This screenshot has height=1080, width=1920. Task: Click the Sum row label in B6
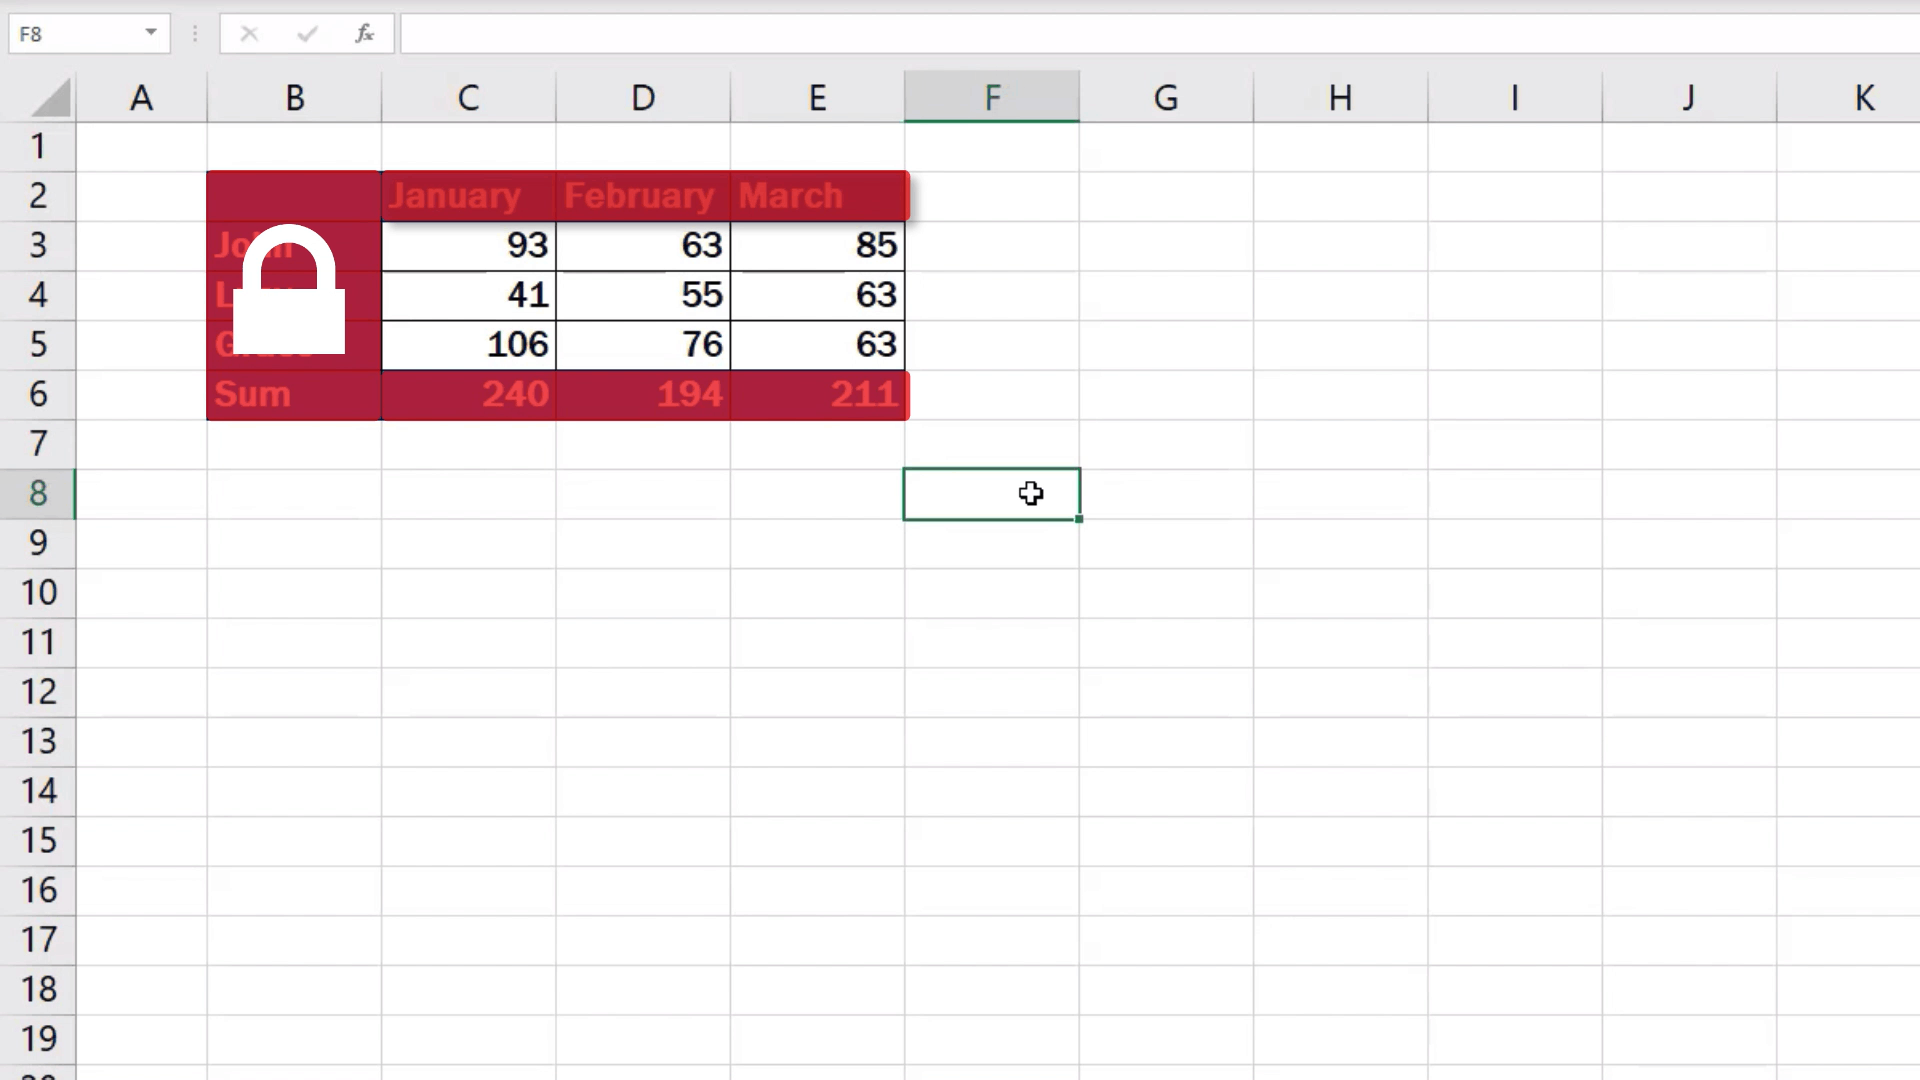(x=291, y=393)
